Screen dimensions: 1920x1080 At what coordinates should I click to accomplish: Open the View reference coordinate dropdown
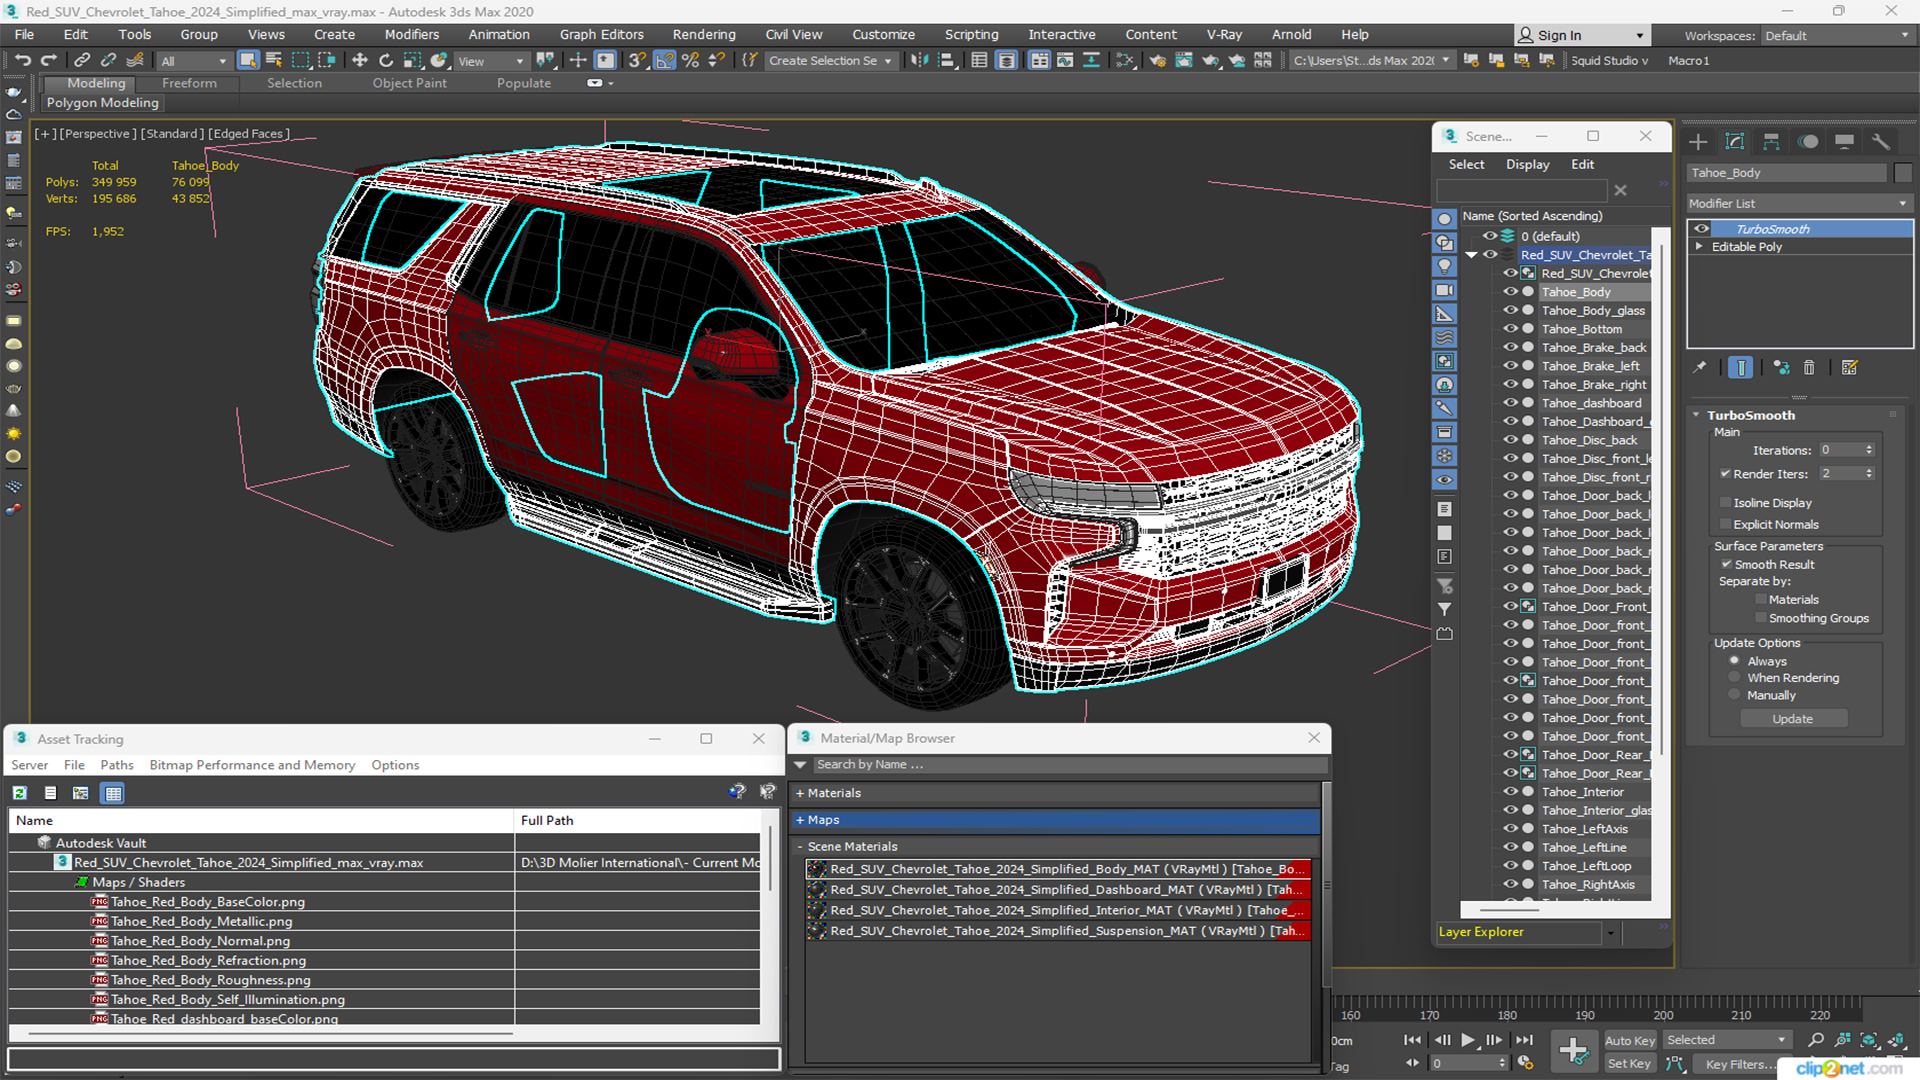(490, 61)
